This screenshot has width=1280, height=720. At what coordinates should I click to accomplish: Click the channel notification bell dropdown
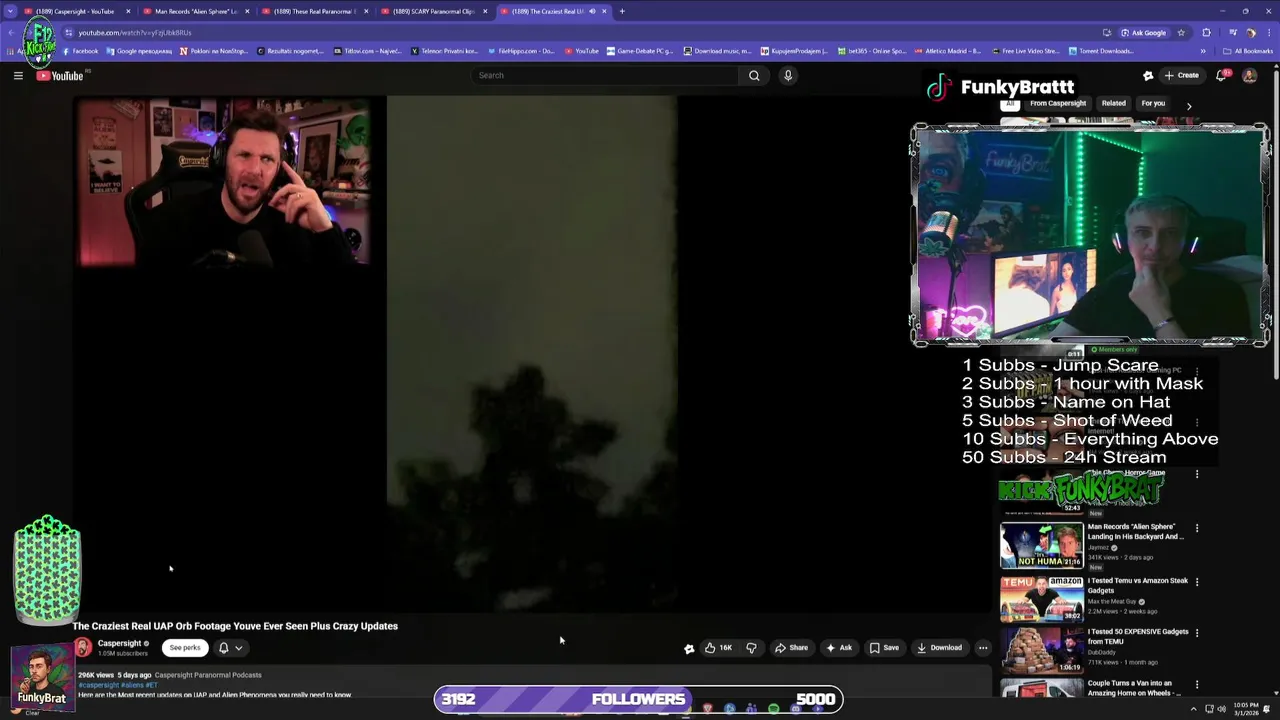(x=230, y=648)
